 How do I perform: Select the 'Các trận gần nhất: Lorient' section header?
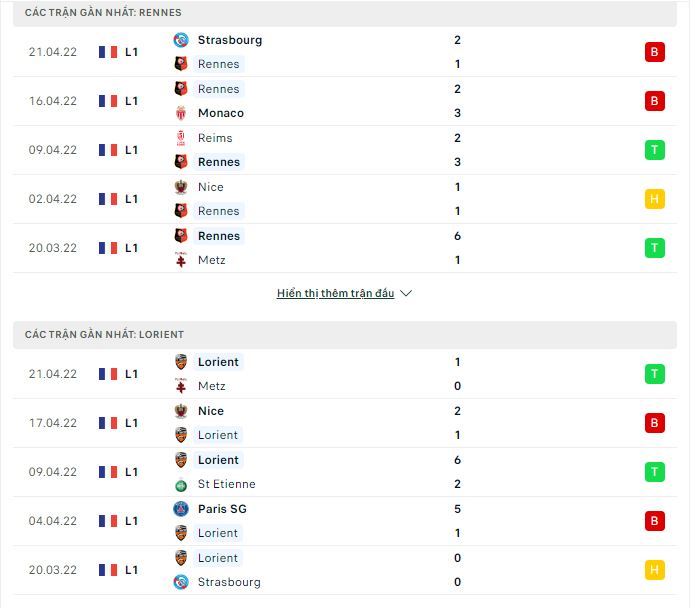pos(345,335)
